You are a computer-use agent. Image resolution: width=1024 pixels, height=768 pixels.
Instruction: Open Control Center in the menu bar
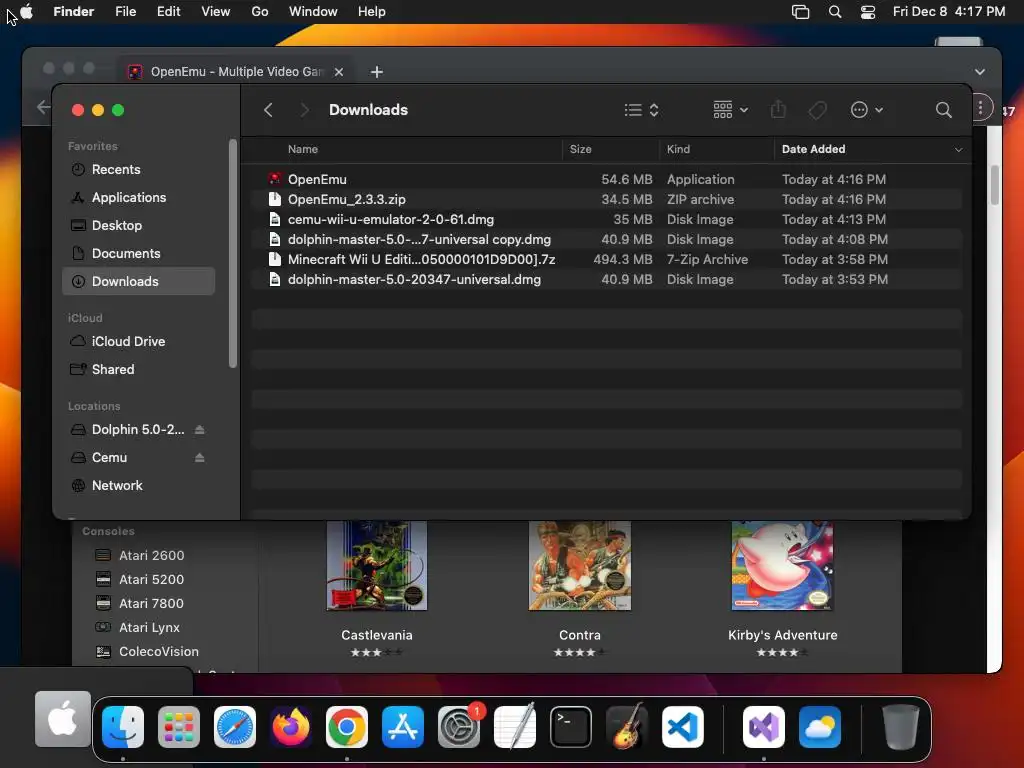click(868, 12)
